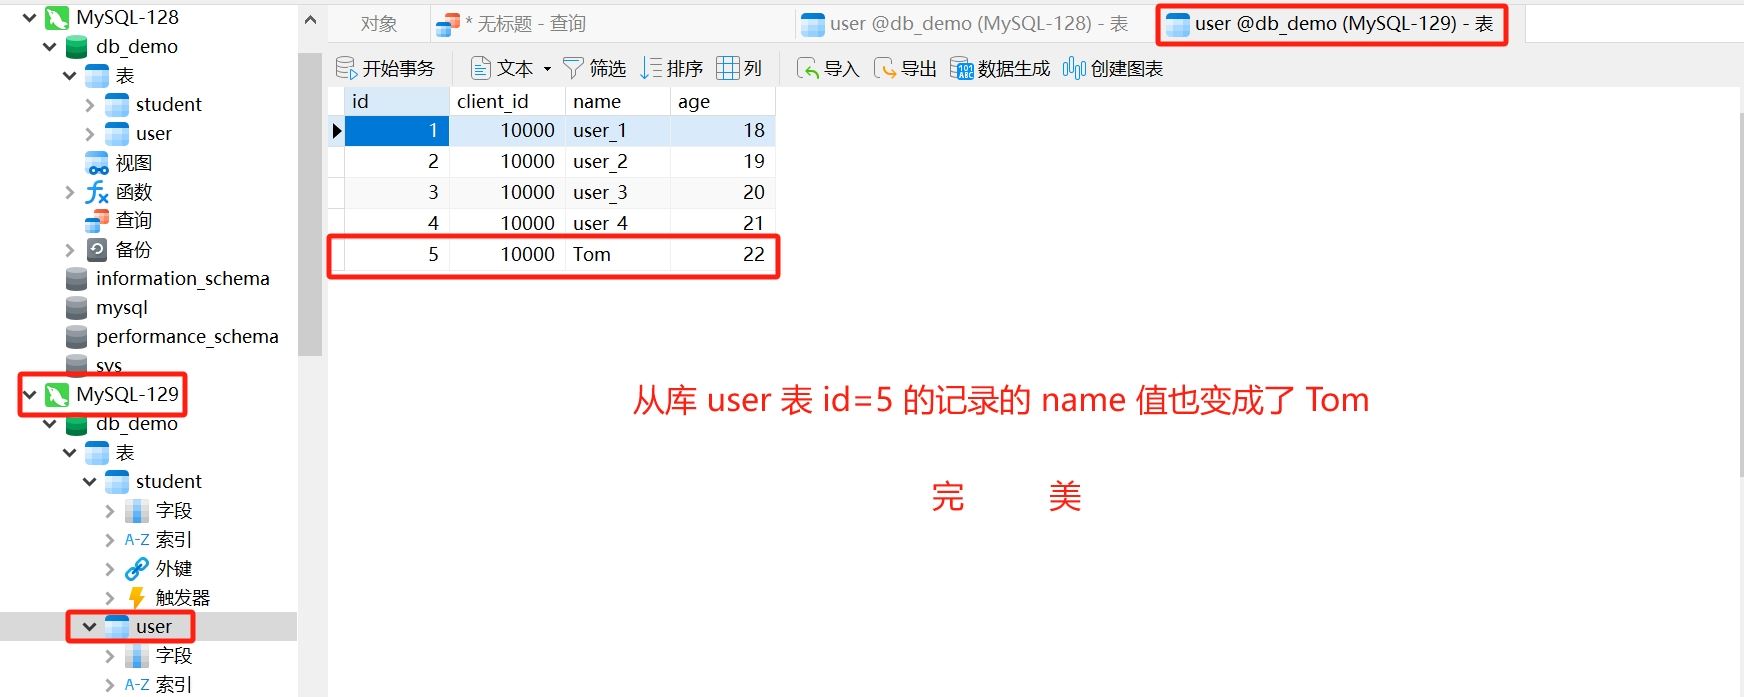Click the MySQL-128 connection icon
This screenshot has width=1744, height=697.
coord(57,17)
